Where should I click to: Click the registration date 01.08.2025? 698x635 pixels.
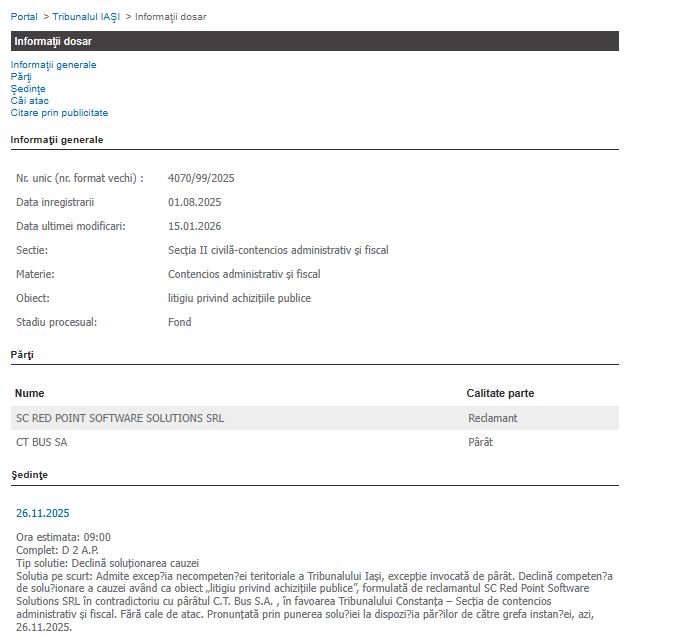(194, 202)
